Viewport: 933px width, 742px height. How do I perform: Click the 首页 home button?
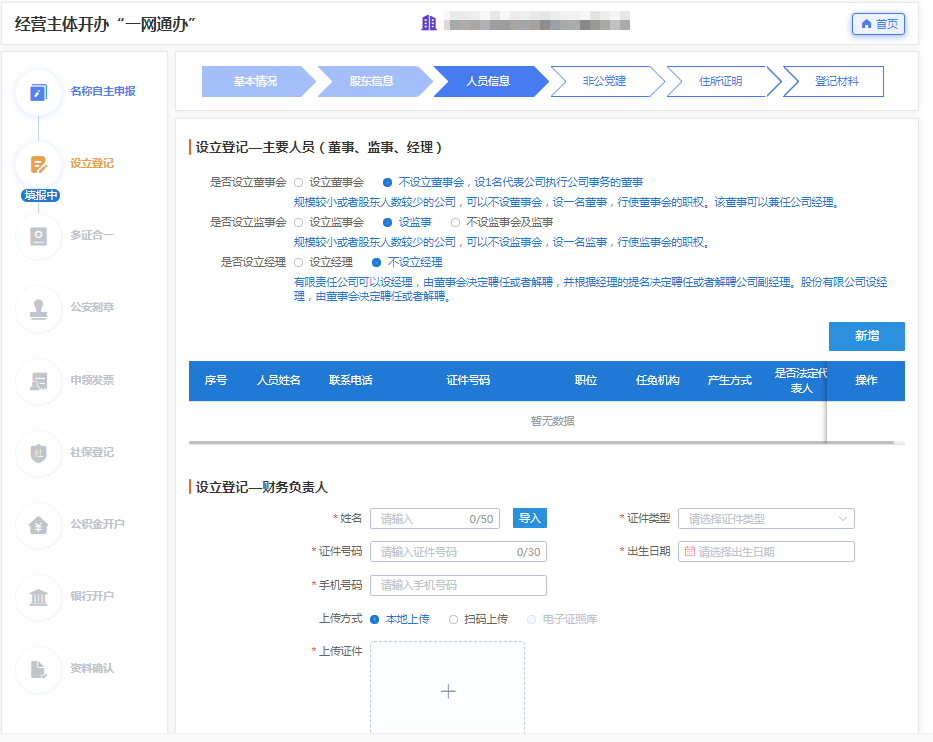(878, 24)
